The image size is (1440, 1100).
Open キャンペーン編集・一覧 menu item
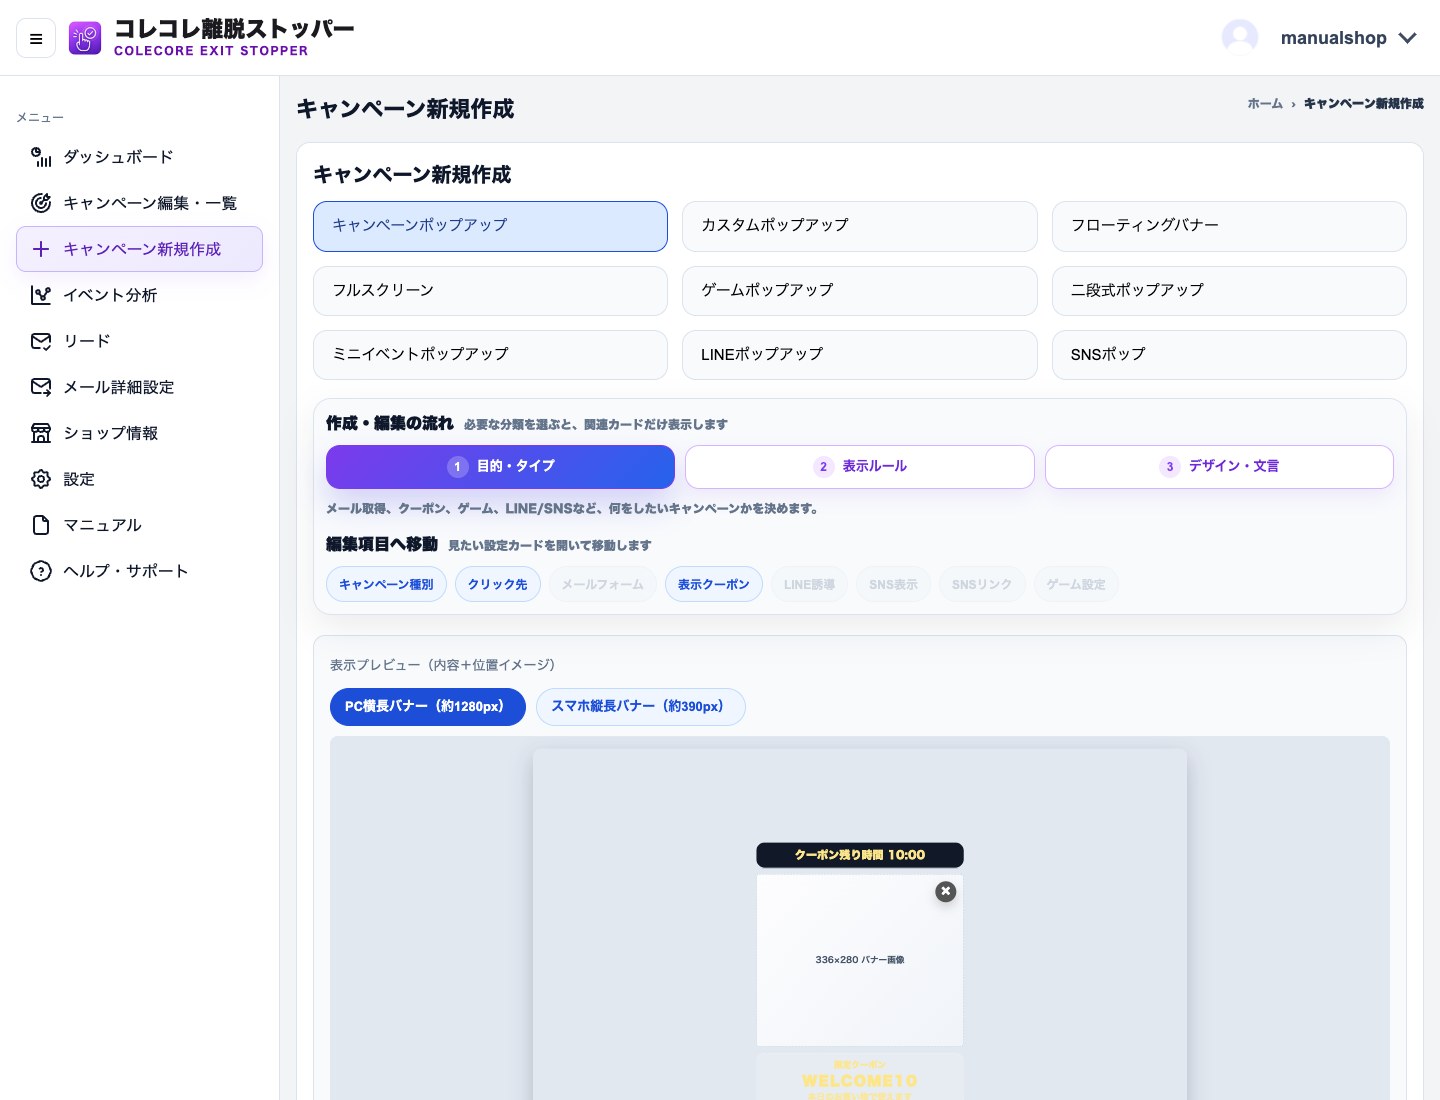tap(139, 203)
